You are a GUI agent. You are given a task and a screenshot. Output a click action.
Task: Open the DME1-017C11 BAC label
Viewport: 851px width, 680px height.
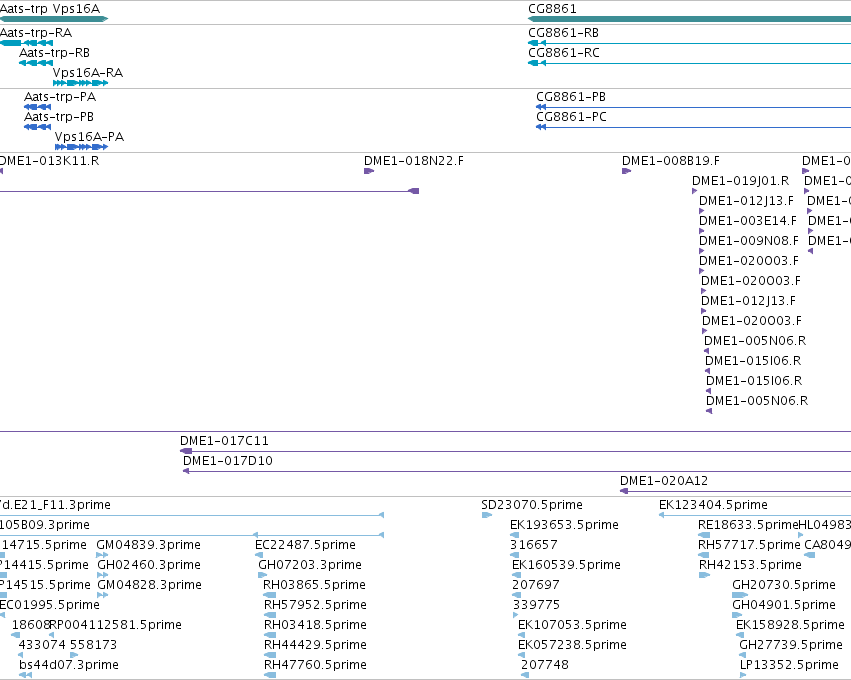224,441
